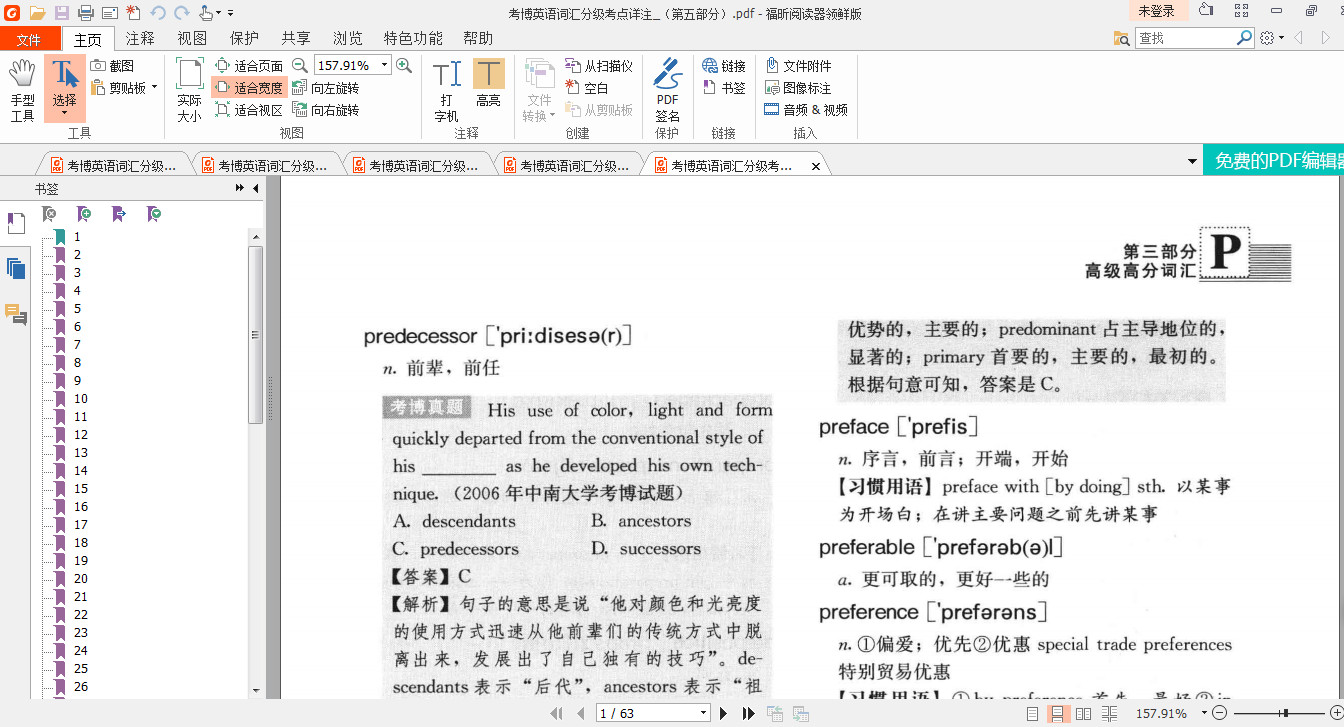1344x727 pixels.
Task: Open the page number dropdown 1 / 63
Action: click(x=703, y=713)
